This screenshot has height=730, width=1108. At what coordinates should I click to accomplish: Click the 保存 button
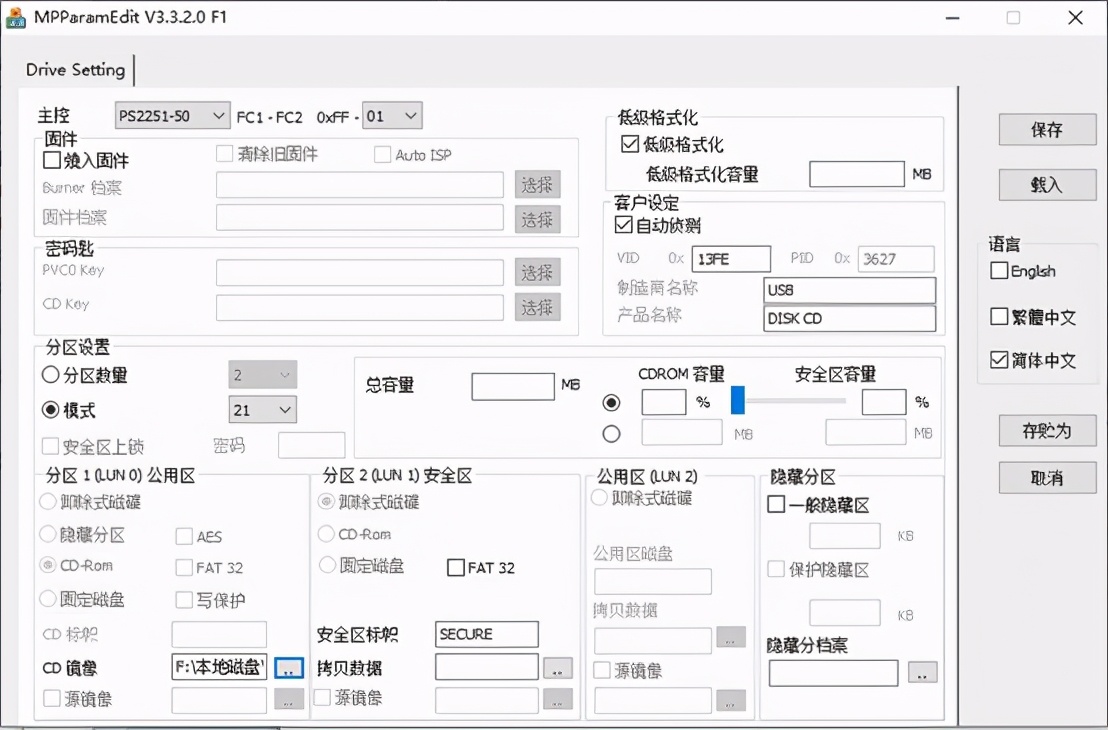[1046, 129]
